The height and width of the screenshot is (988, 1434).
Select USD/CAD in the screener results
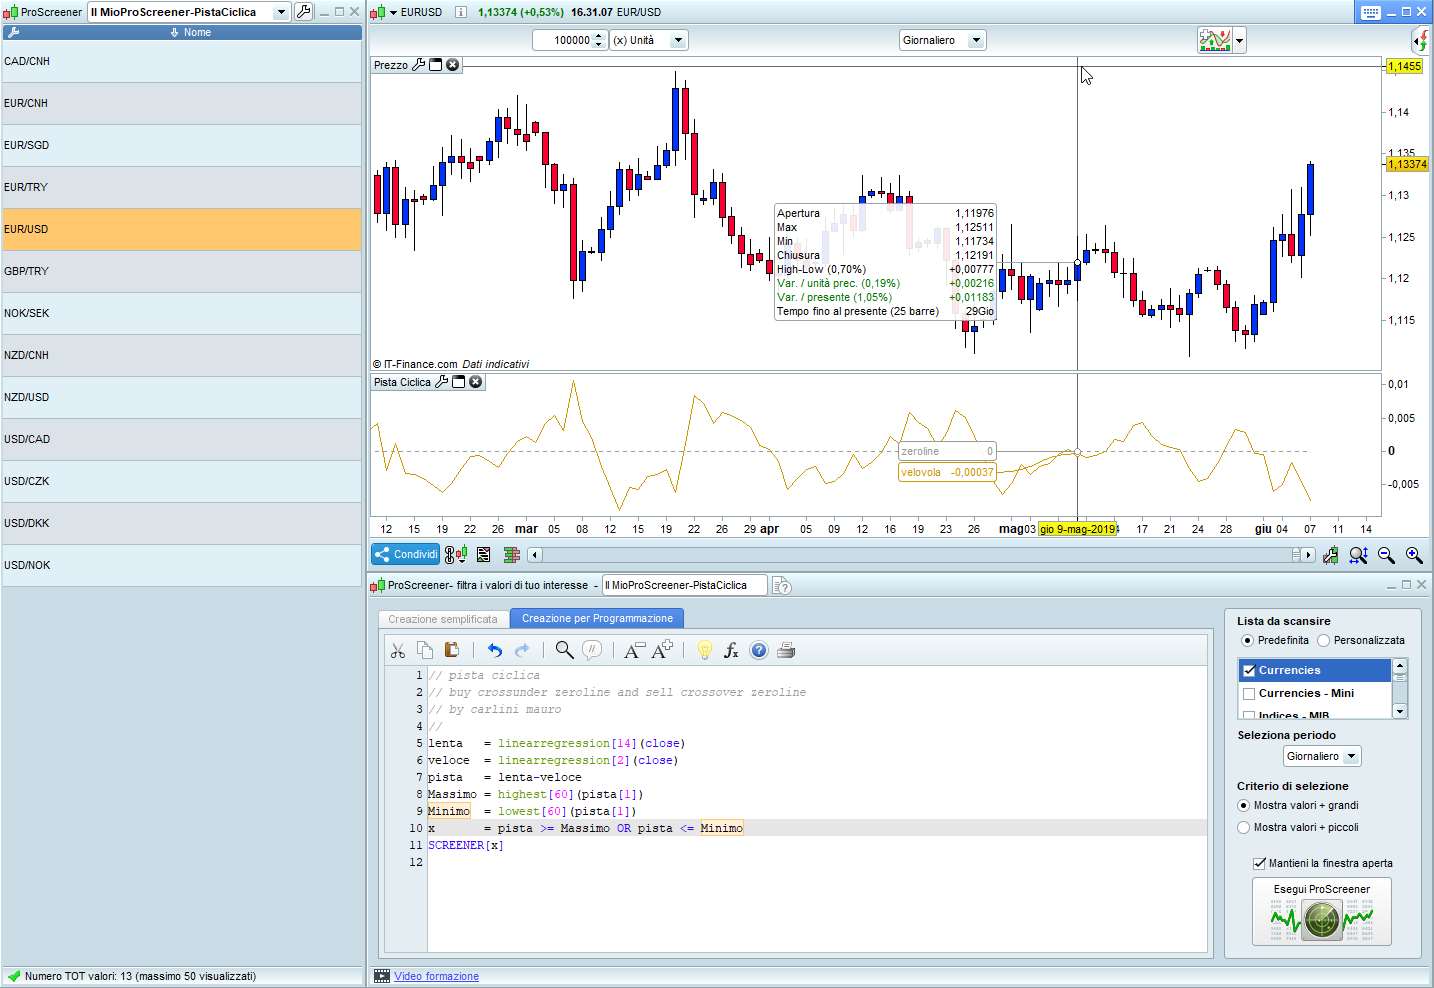click(x=181, y=439)
